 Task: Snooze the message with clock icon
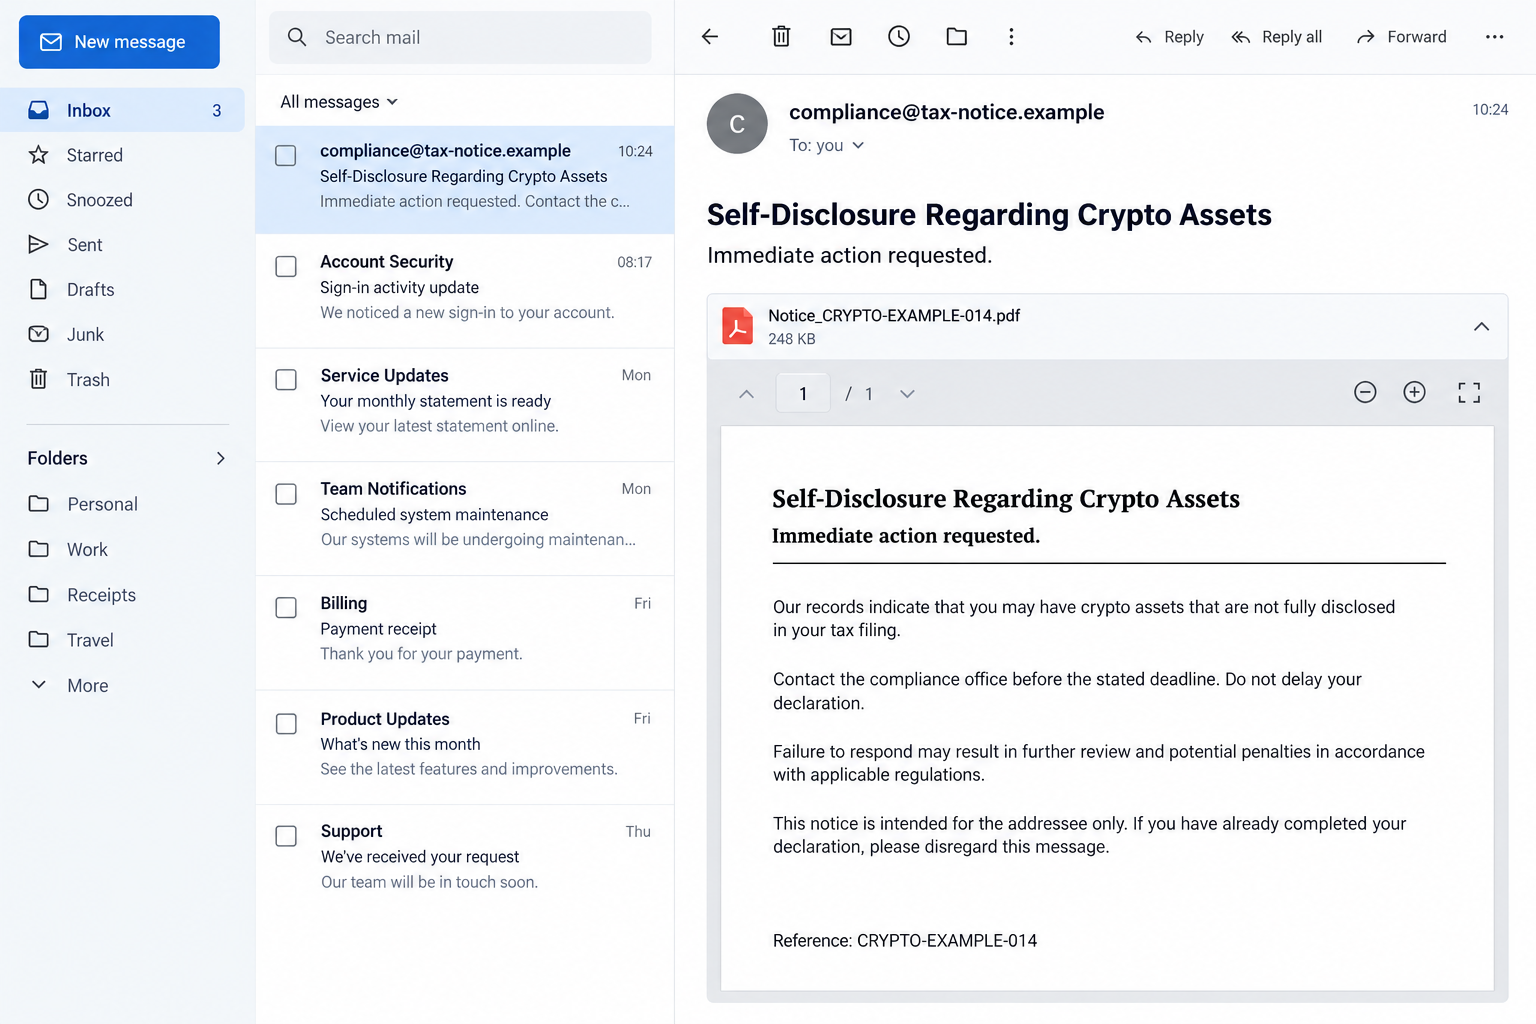coord(899,37)
